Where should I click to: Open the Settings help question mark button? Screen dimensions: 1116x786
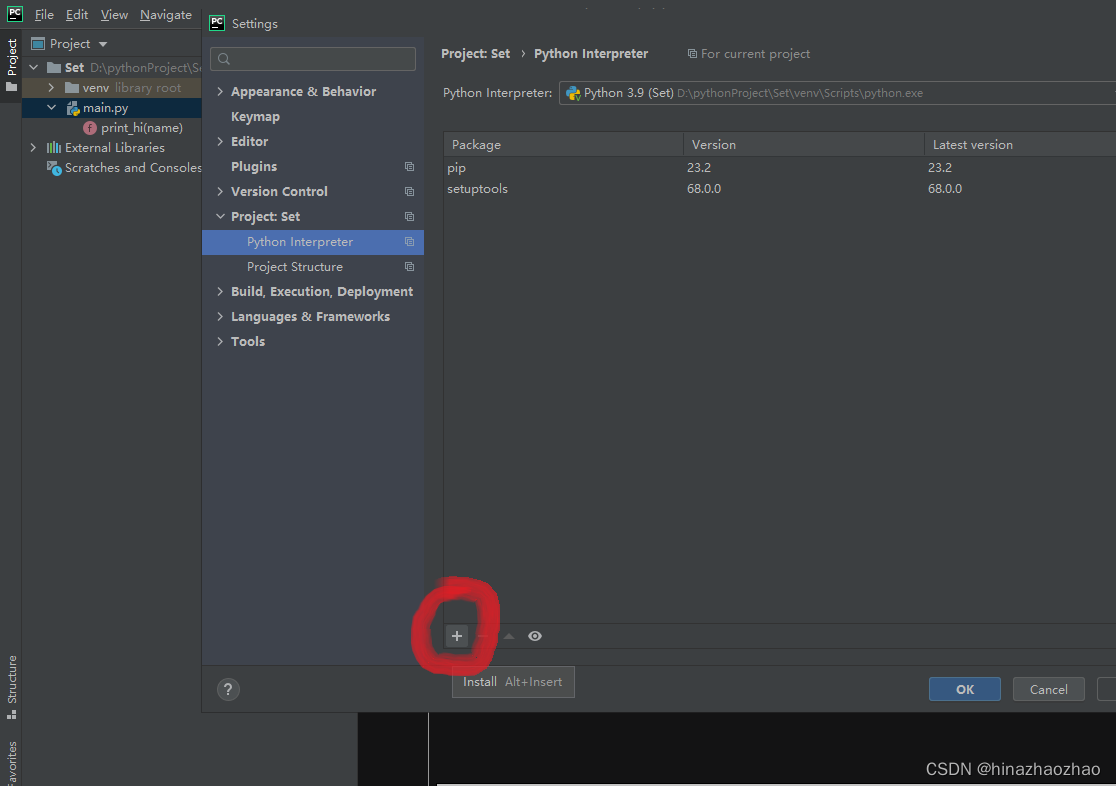pos(228,689)
